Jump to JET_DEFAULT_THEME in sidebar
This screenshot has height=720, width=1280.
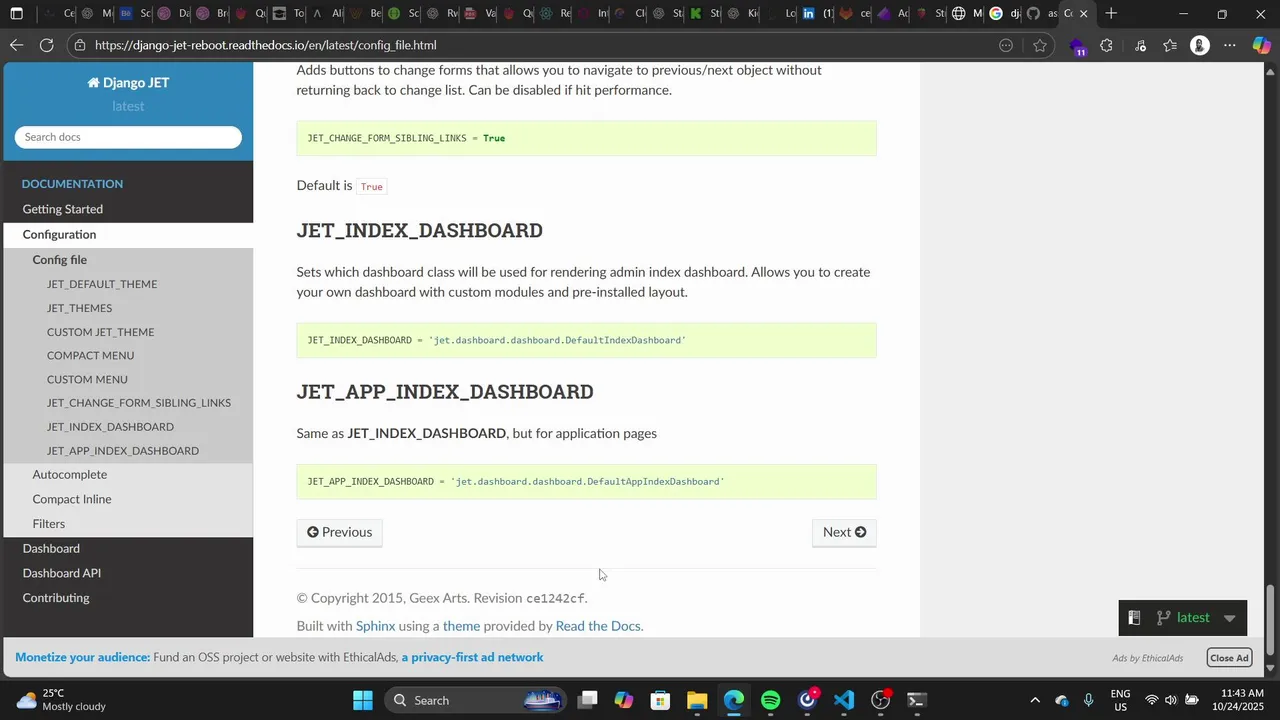point(102,284)
